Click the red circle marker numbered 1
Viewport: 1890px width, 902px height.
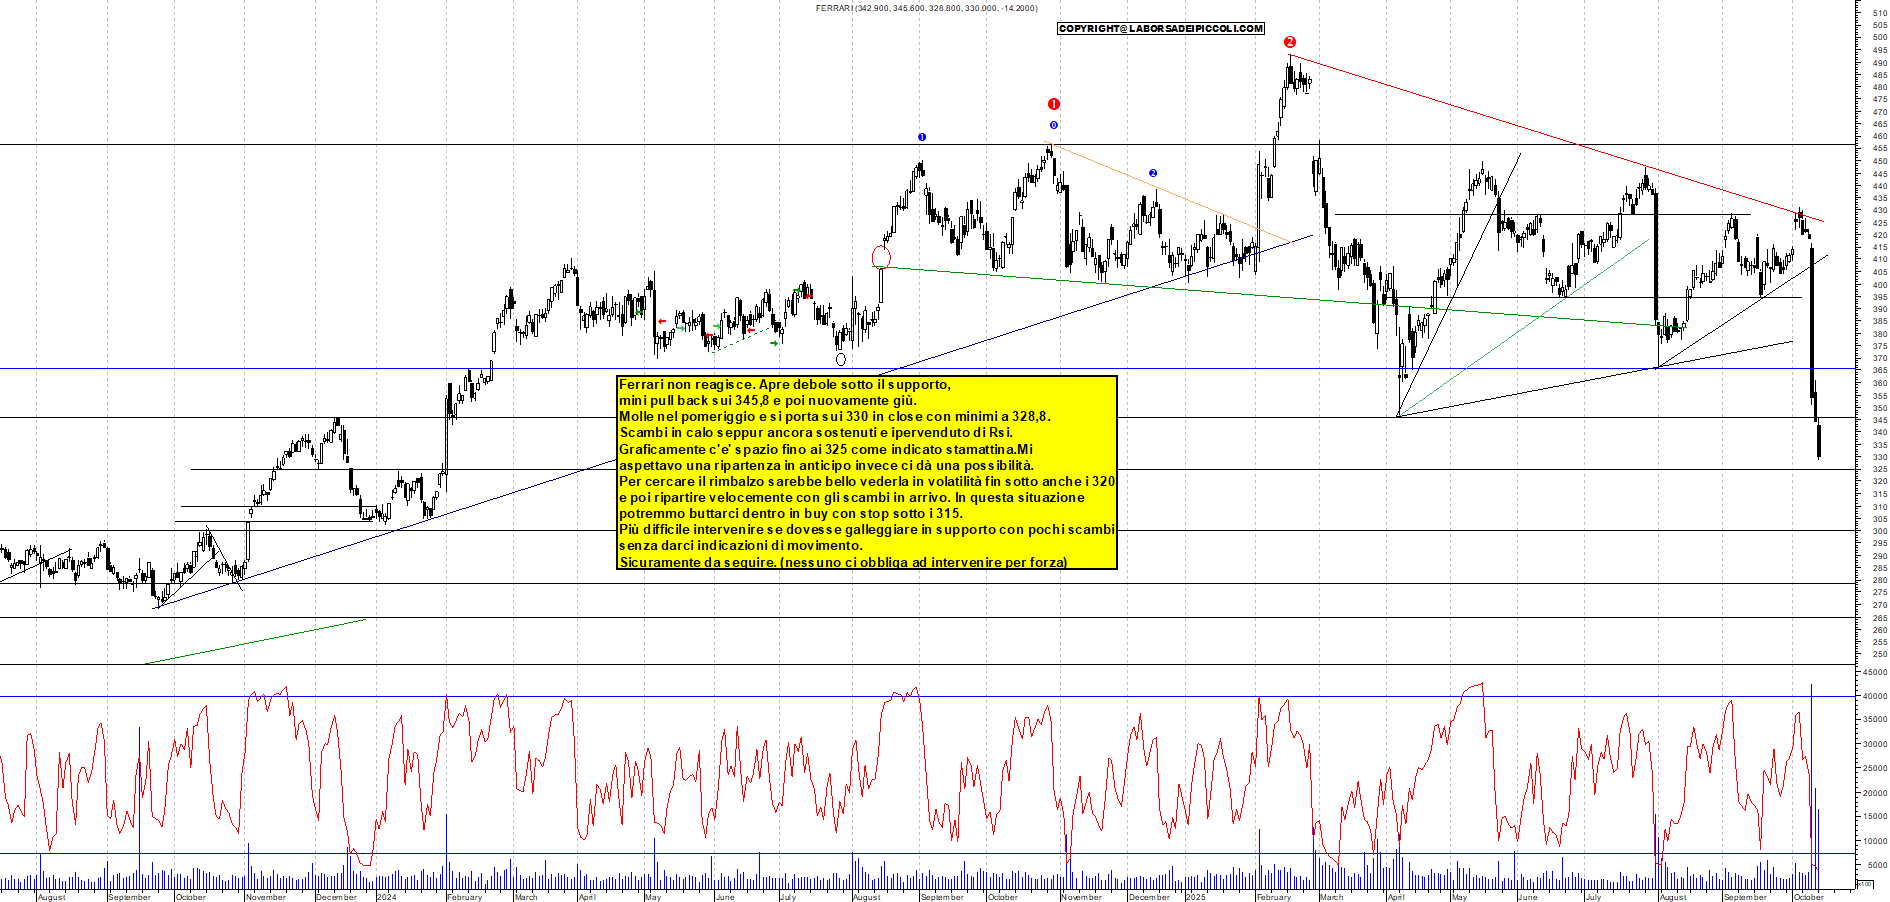(1053, 104)
